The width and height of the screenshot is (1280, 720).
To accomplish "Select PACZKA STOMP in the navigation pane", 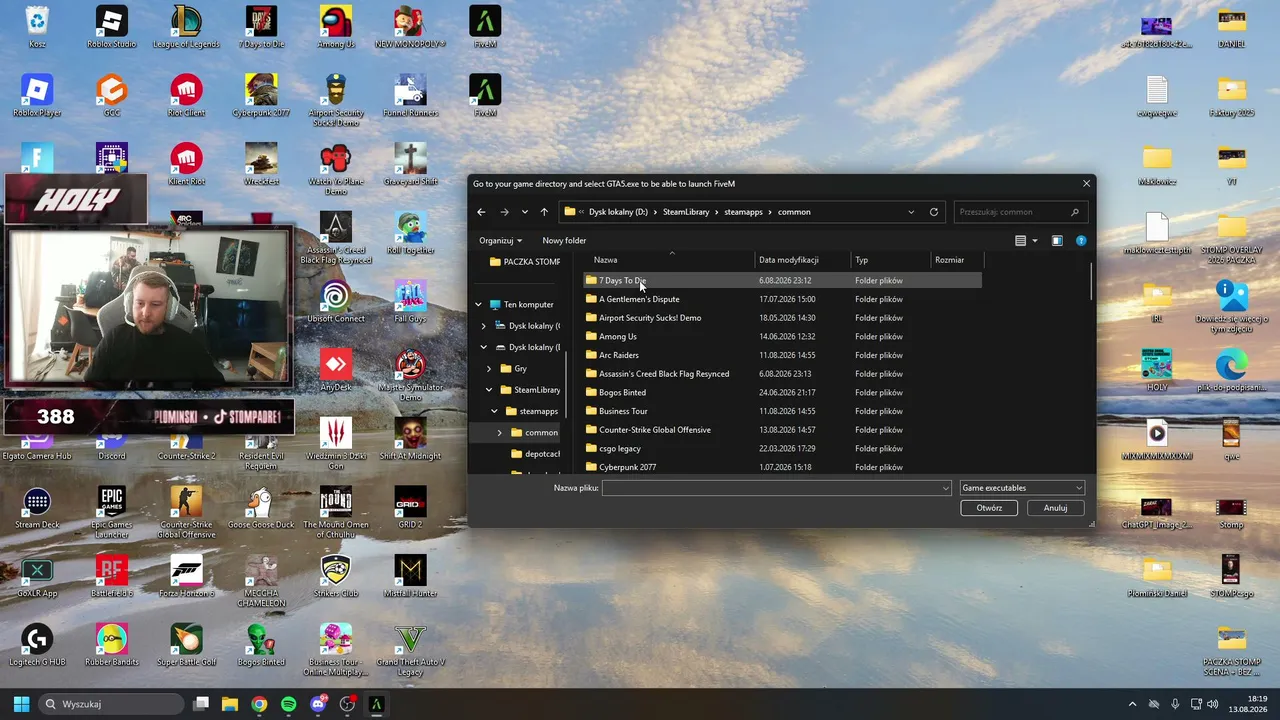I will pos(524,262).
